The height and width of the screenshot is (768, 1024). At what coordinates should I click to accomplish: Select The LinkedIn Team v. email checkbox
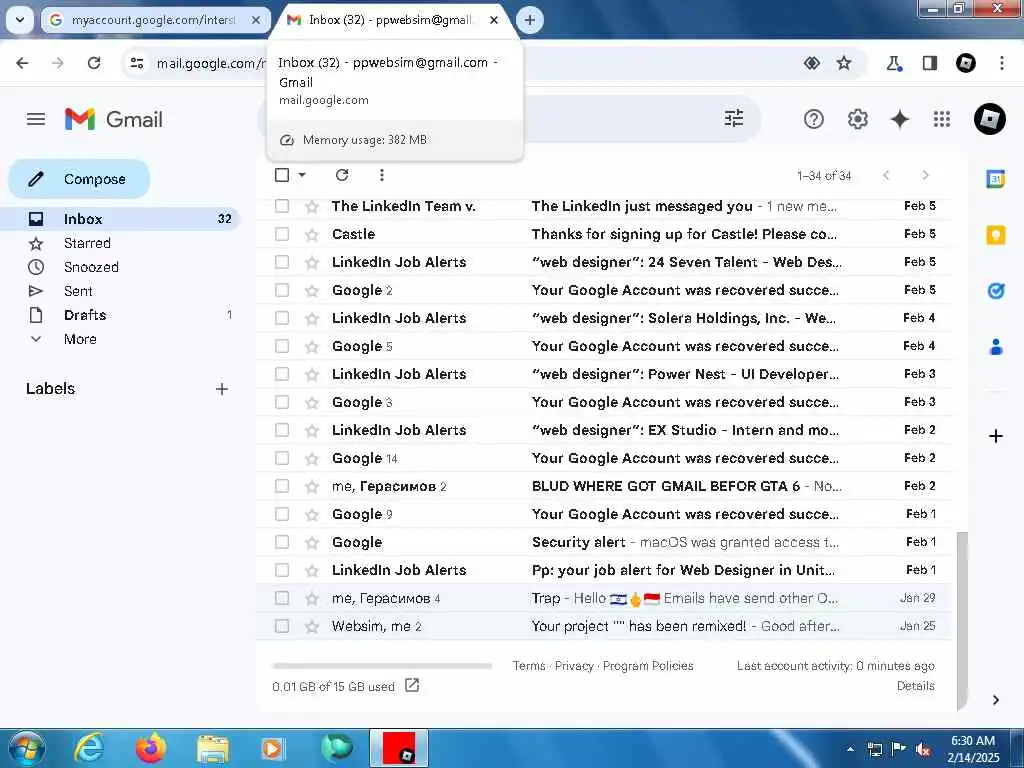pyautogui.click(x=281, y=206)
